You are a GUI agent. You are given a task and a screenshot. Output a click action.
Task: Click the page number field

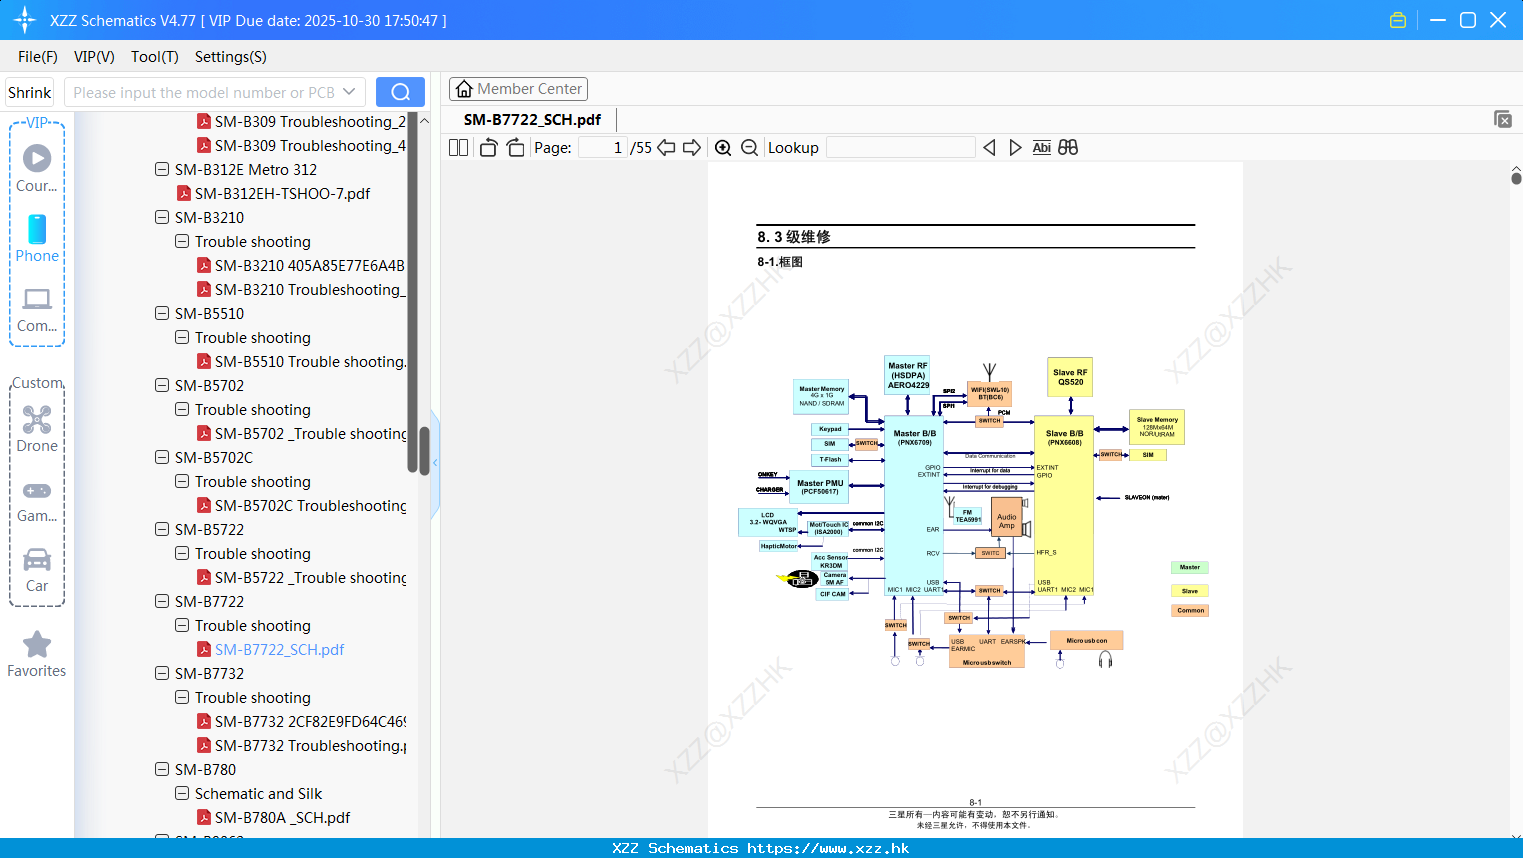pyautogui.click(x=603, y=147)
